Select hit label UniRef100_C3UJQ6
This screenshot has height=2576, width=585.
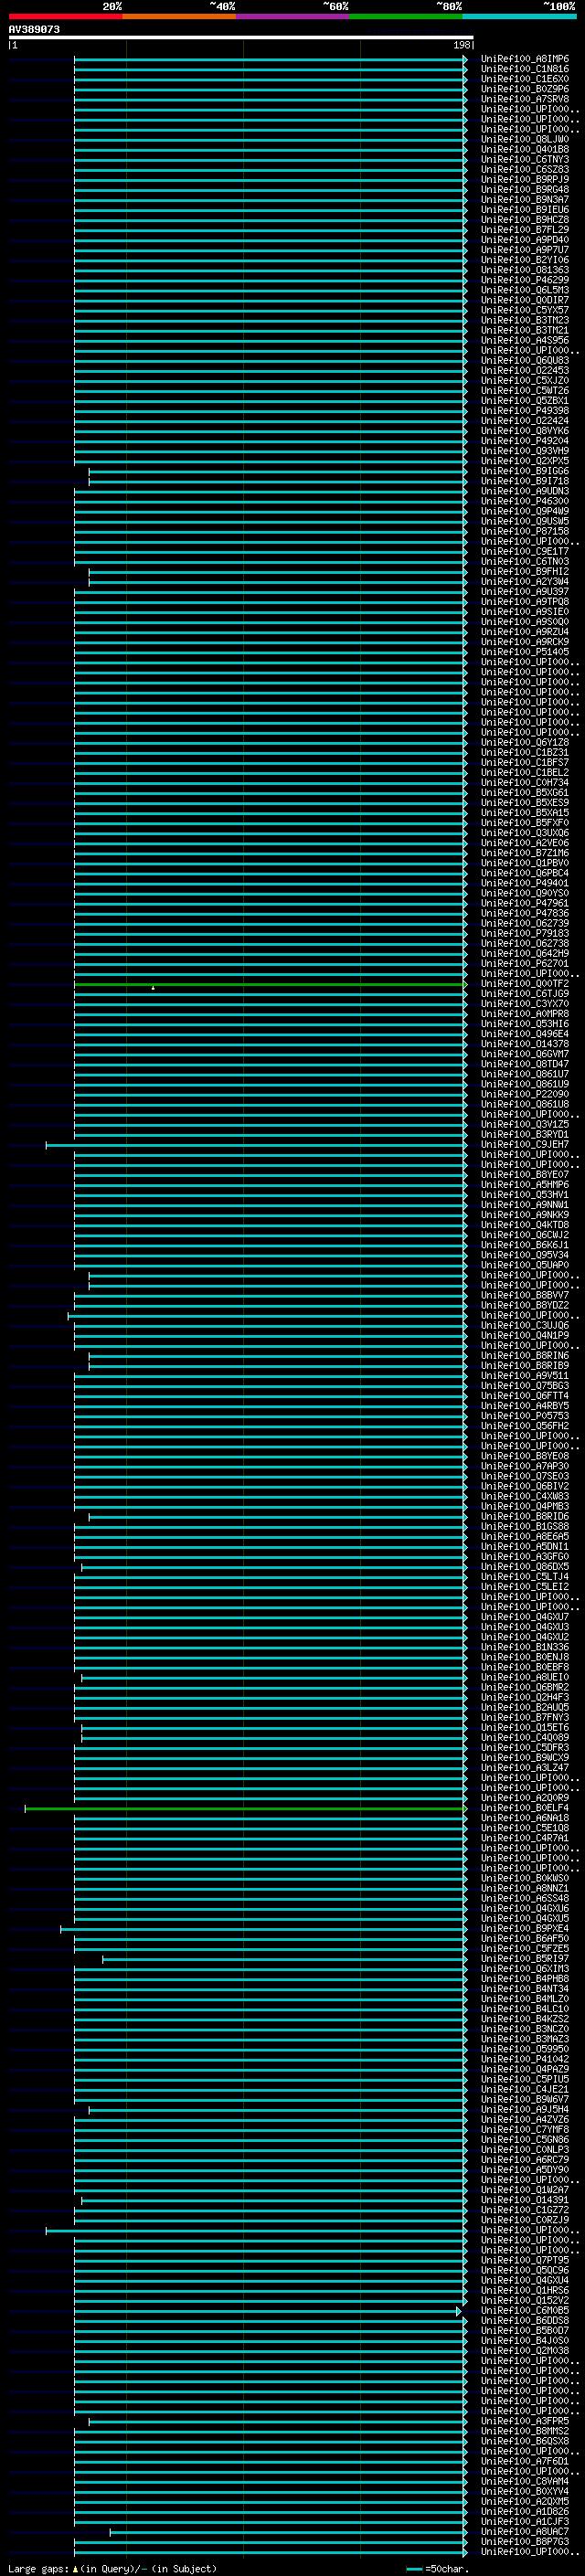point(525,1326)
